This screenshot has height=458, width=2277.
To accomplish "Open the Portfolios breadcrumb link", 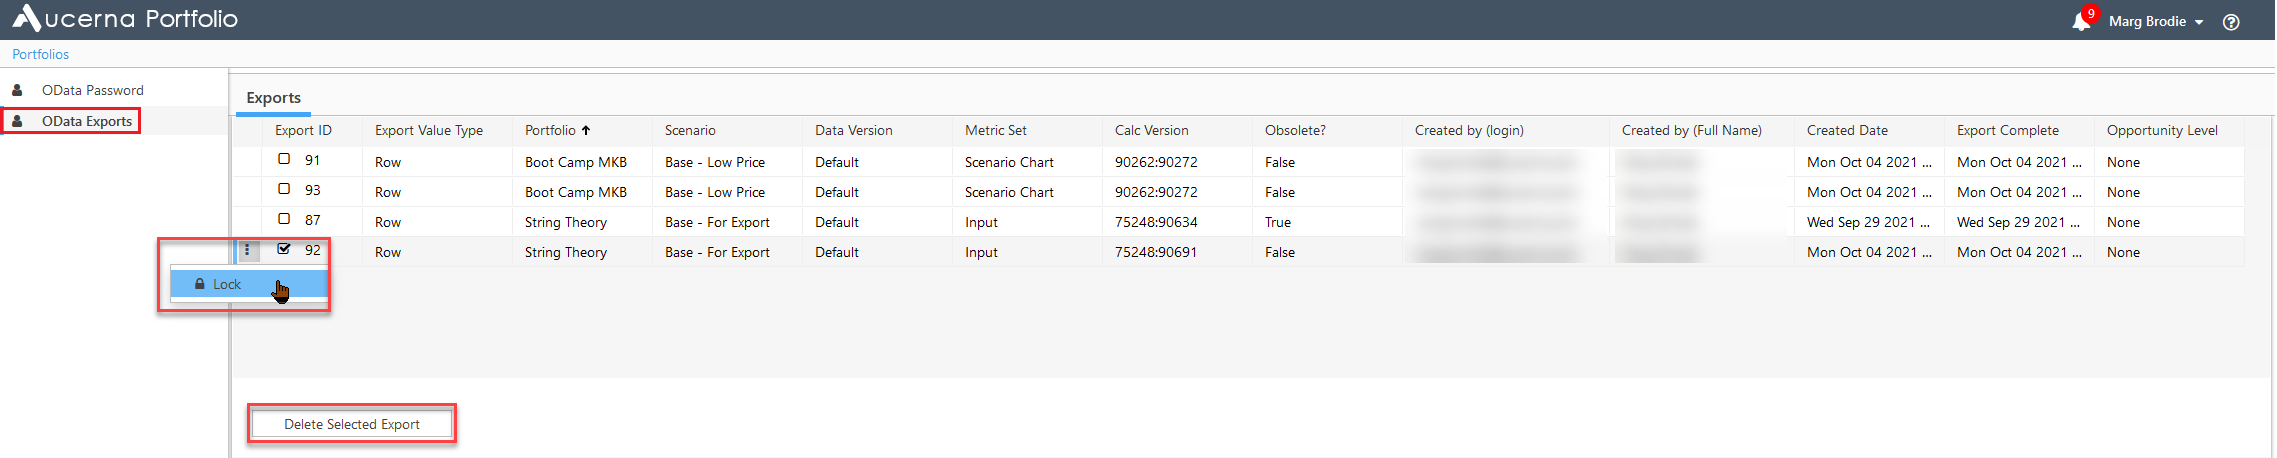I will tap(41, 54).
